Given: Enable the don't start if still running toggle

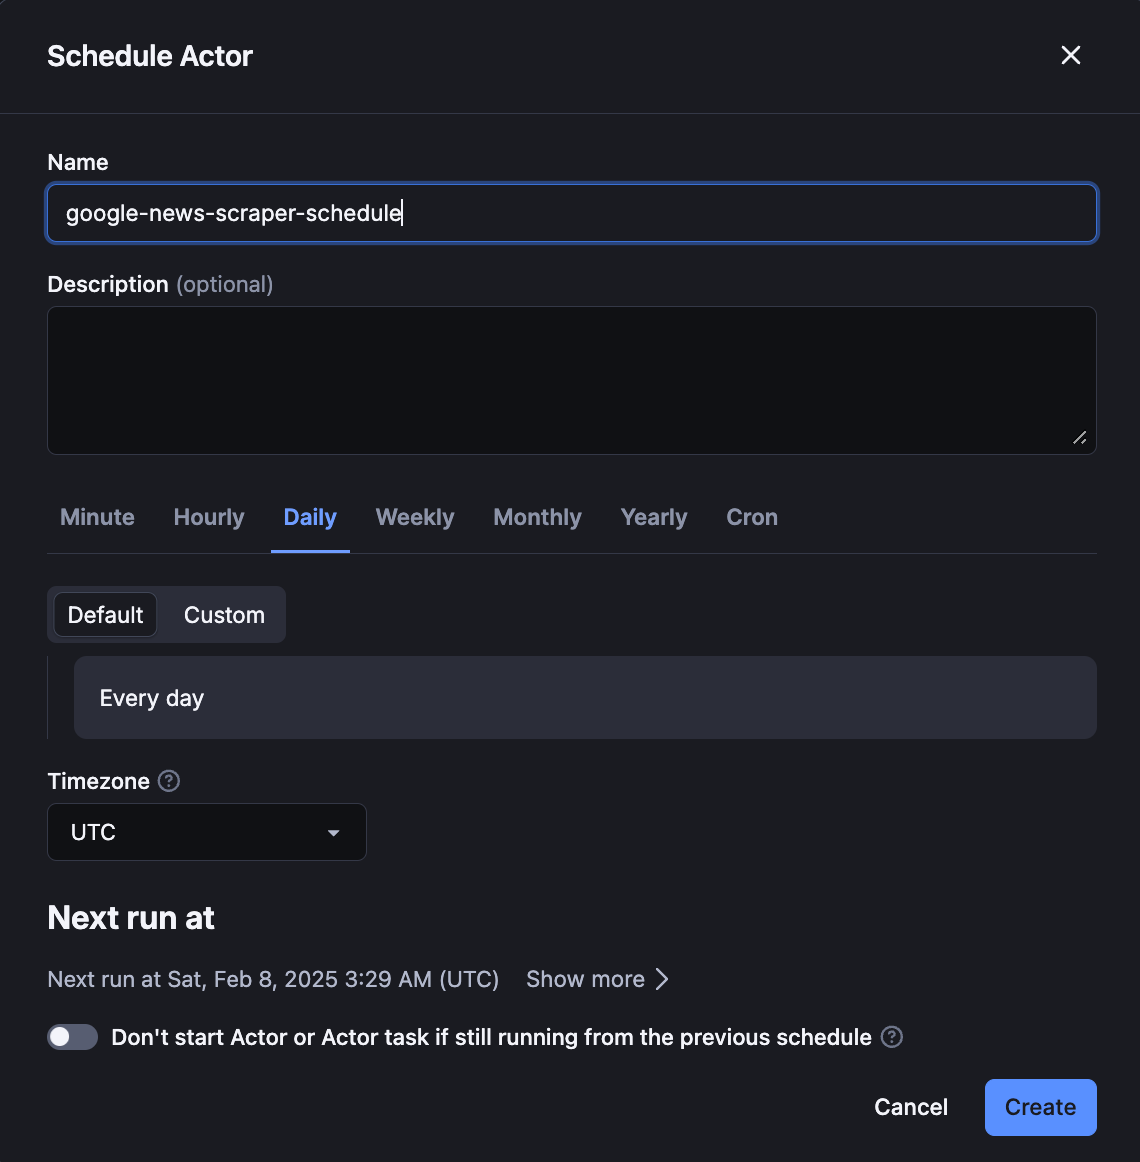Looking at the screenshot, I should click(x=71, y=1037).
